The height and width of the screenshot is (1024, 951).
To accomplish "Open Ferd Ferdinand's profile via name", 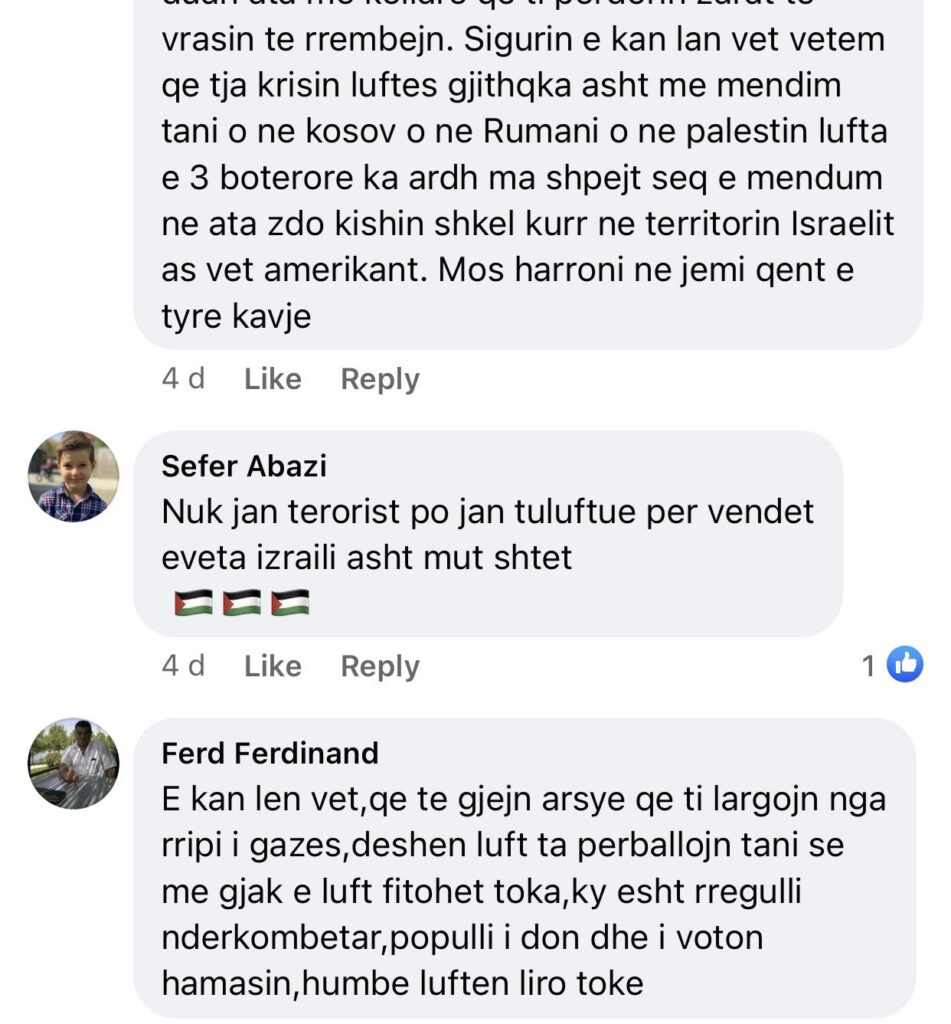I will tap(270, 753).
